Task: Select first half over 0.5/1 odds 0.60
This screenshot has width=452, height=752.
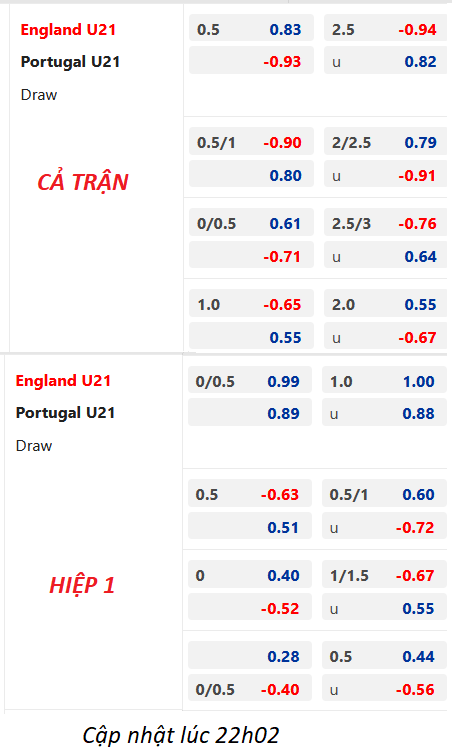Action: 384,494
